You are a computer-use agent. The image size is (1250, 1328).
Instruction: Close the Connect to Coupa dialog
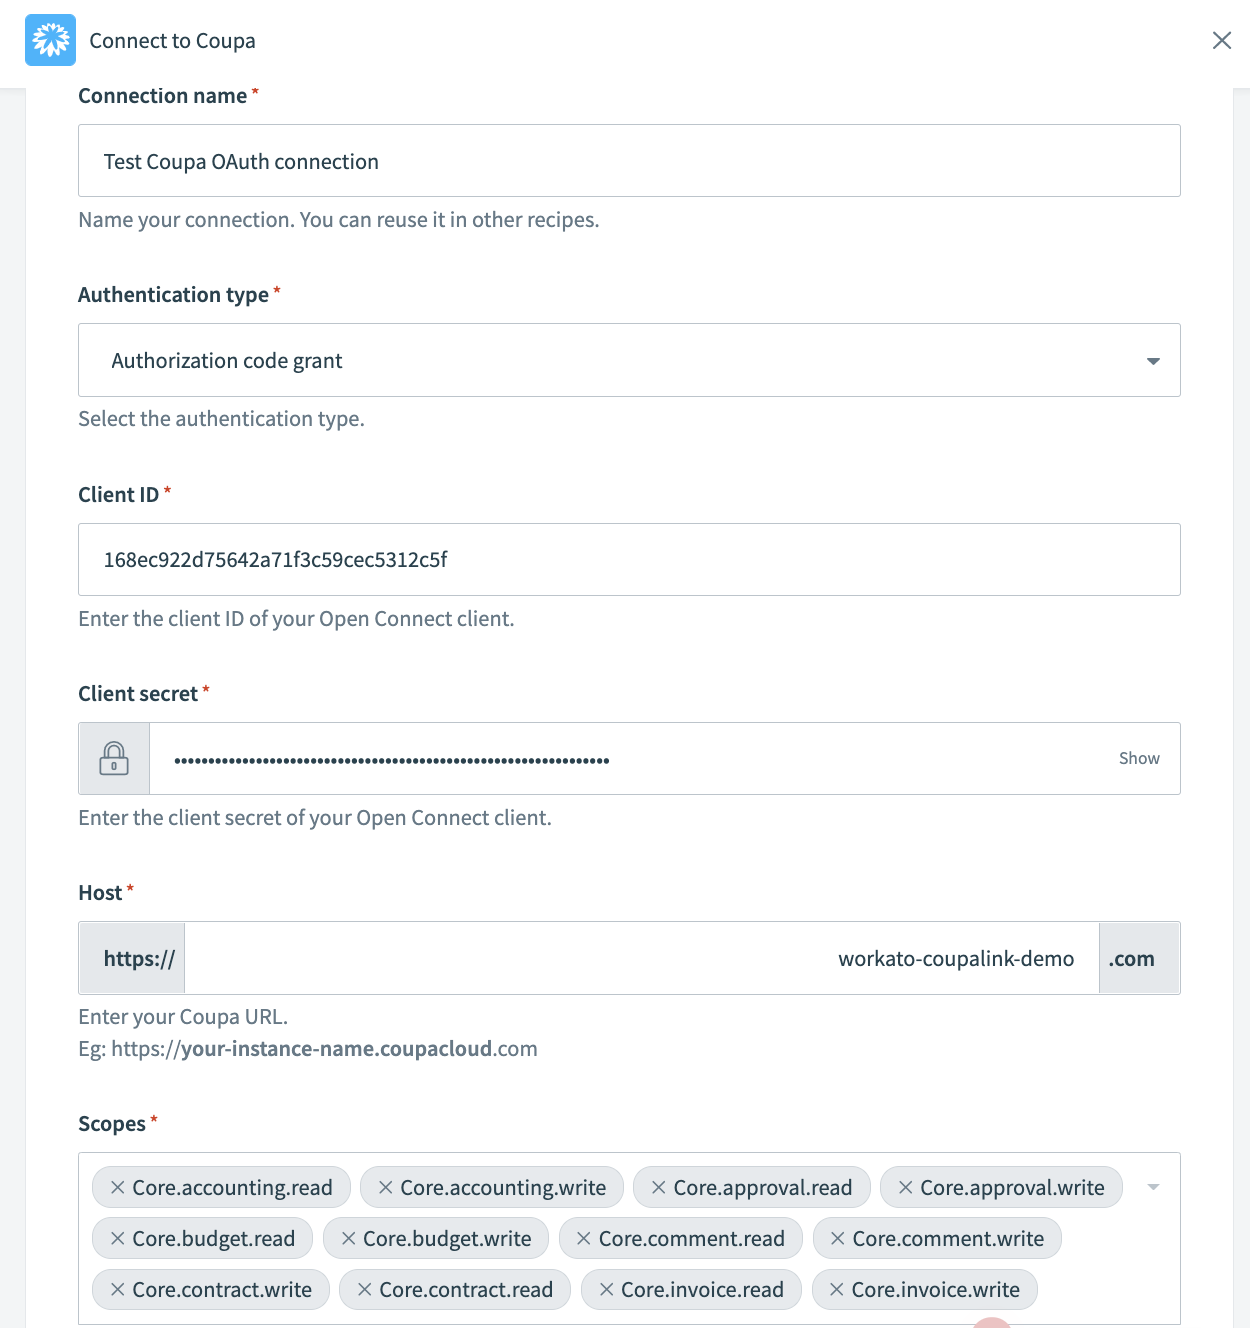[x=1222, y=41]
